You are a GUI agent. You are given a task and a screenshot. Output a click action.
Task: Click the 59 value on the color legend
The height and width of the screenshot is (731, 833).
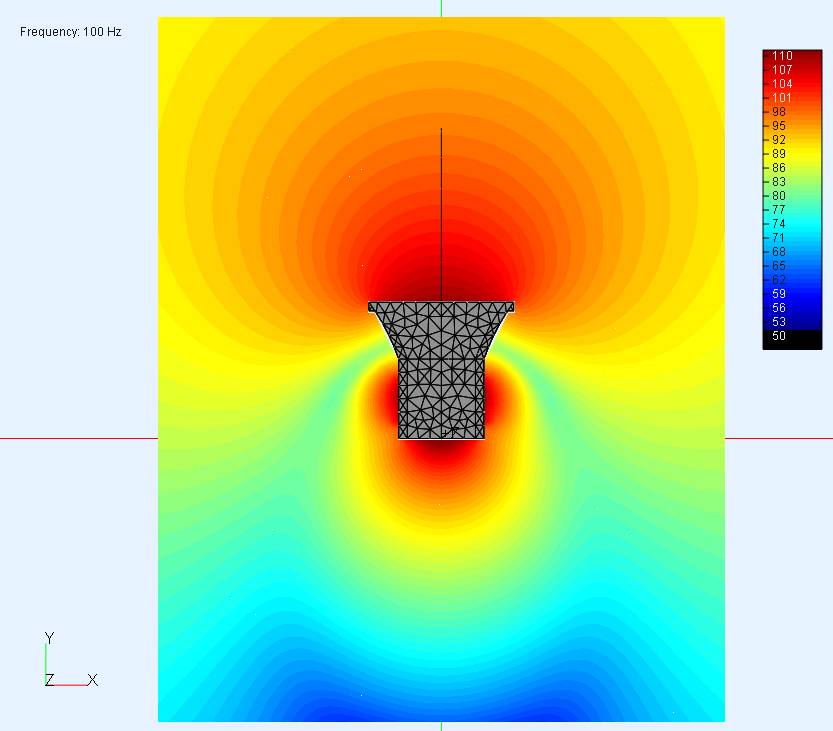point(779,294)
